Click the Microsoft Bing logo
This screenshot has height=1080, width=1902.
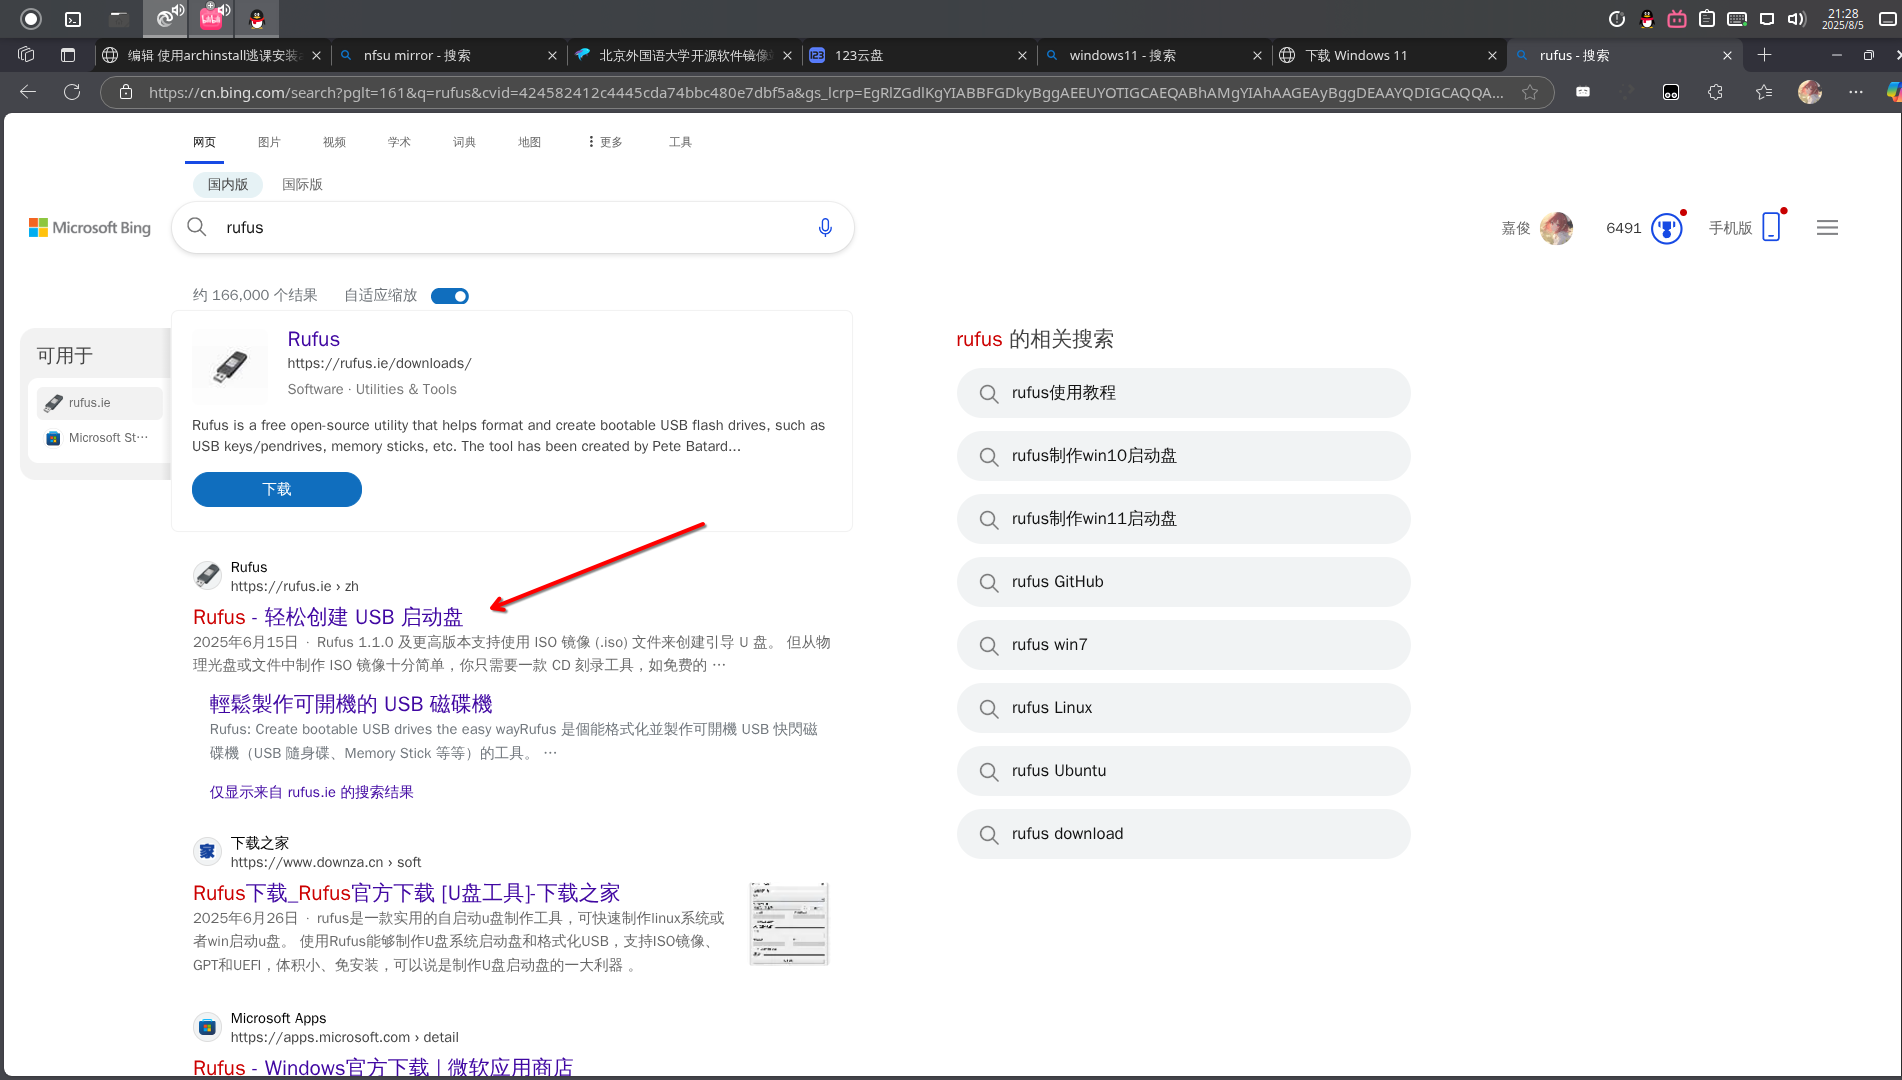click(90, 228)
